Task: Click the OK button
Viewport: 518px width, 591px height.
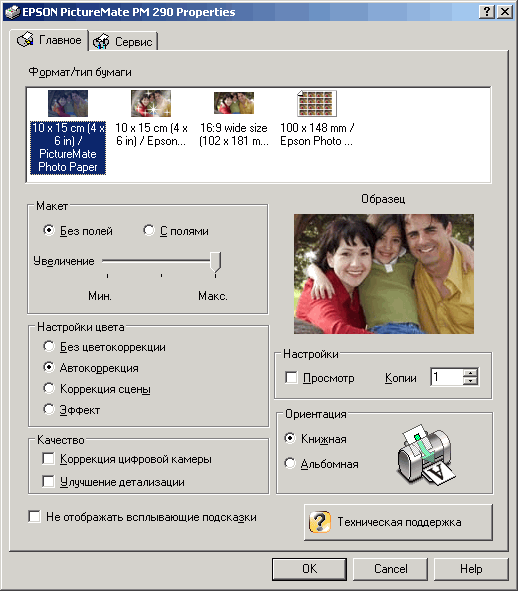Action: (x=309, y=569)
